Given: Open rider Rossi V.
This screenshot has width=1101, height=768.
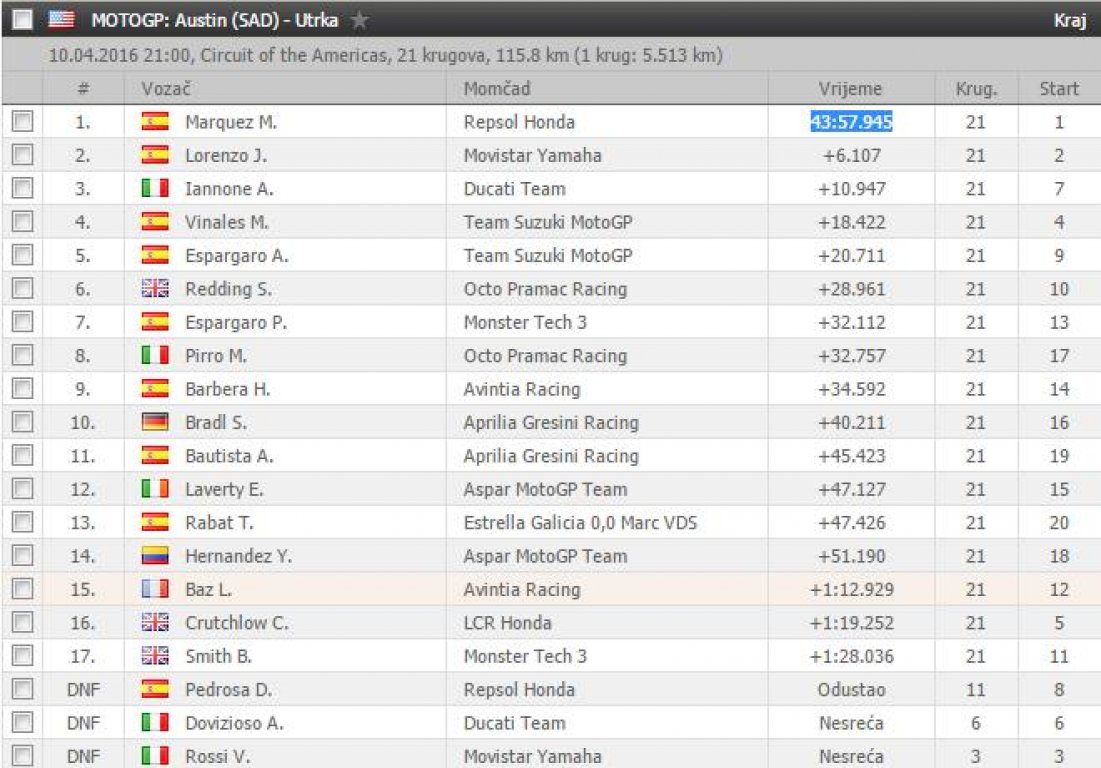Looking at the screenshot, I should tap(218, 757).
